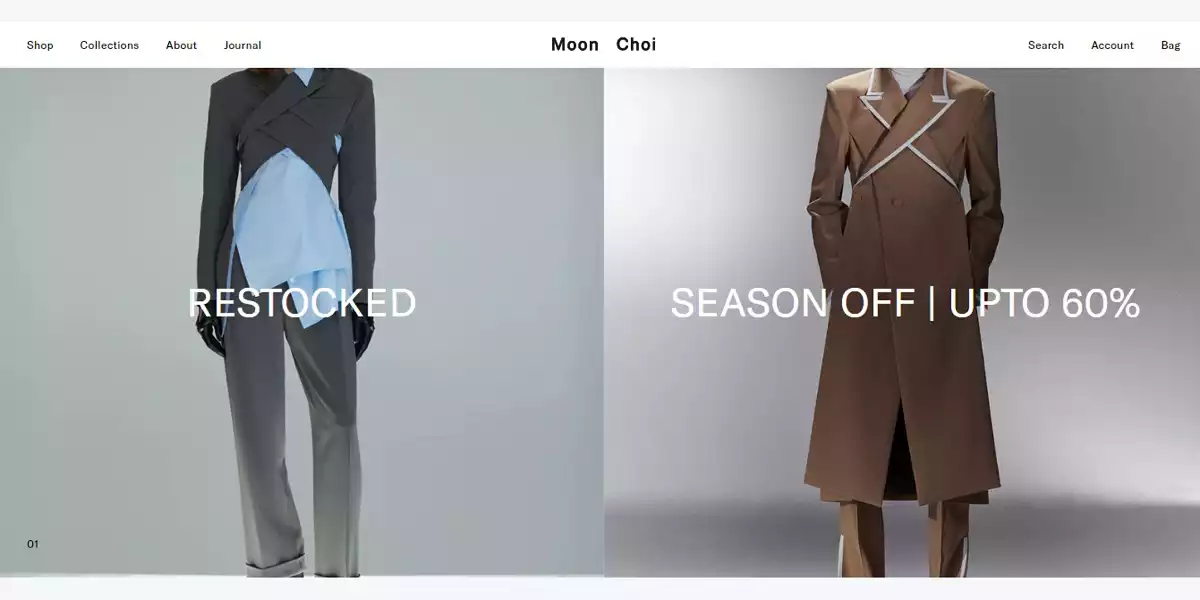Open the SEASON OFF | UPTO 60% promotion
Image resolution: width=1200 pixels, height=600 pixels.
905,303
